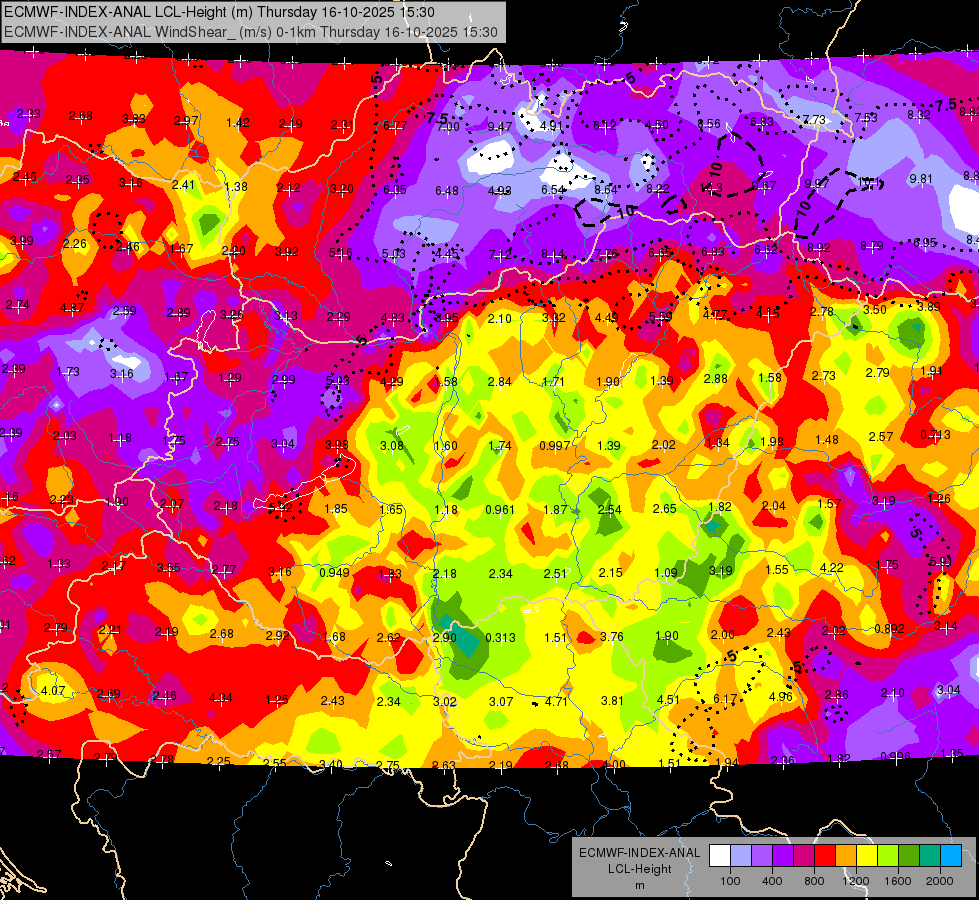This screenshot has height=900, width=979.
Task: Select the magenta legend color swatch
Action: click(804, 856)
